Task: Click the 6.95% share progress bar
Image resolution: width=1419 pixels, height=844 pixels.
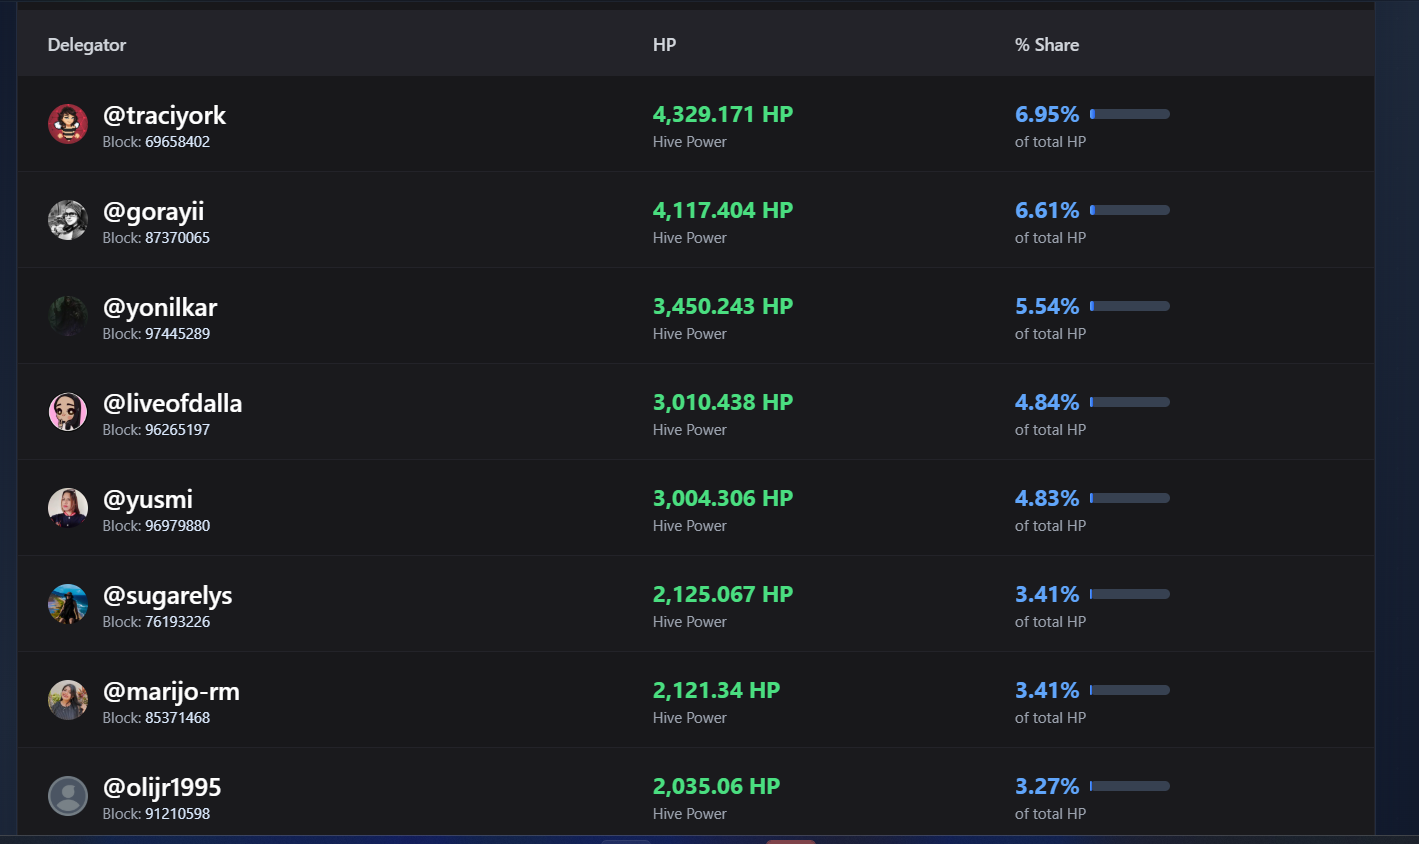Action: 1130,114
